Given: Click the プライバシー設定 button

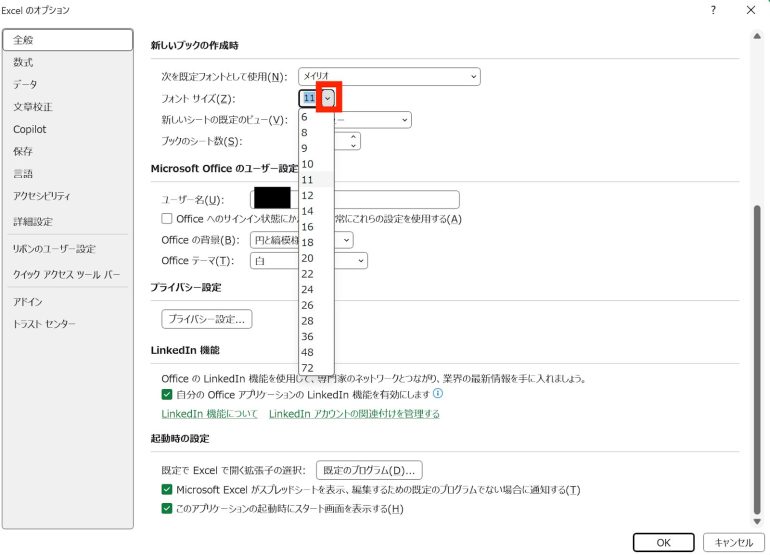Looking at the screenshot, I should [x=207, y=320].
